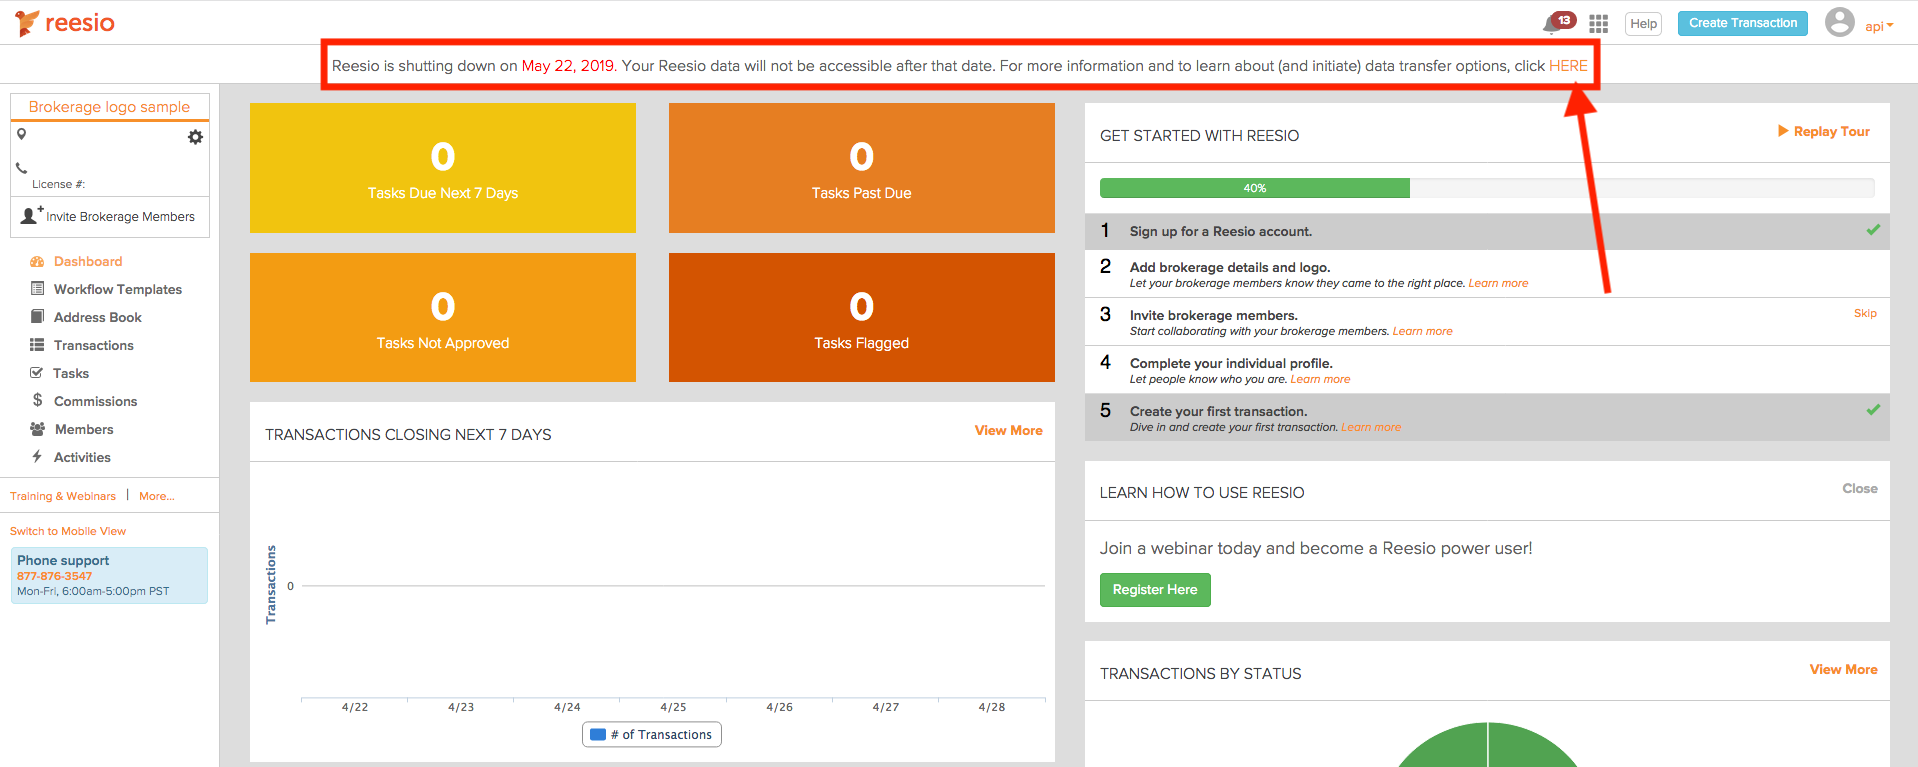Go to Dashboard in sidebar
The height and width of the screenshot is (767, 1918).
click(88, 262)
